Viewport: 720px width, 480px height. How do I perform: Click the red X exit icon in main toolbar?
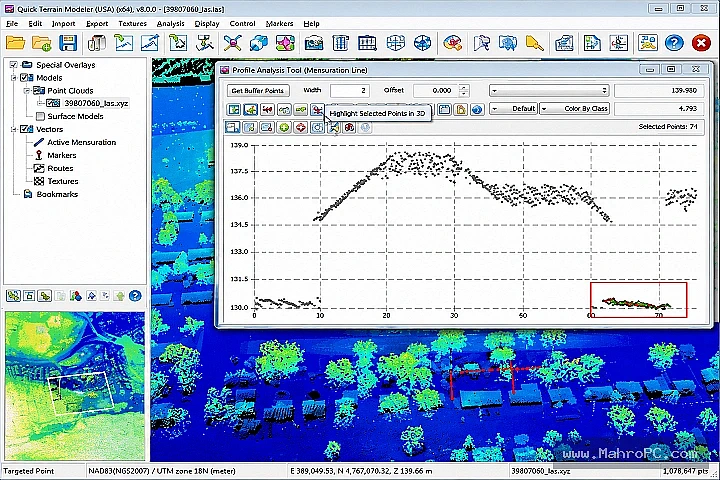[x=701, y=43]
